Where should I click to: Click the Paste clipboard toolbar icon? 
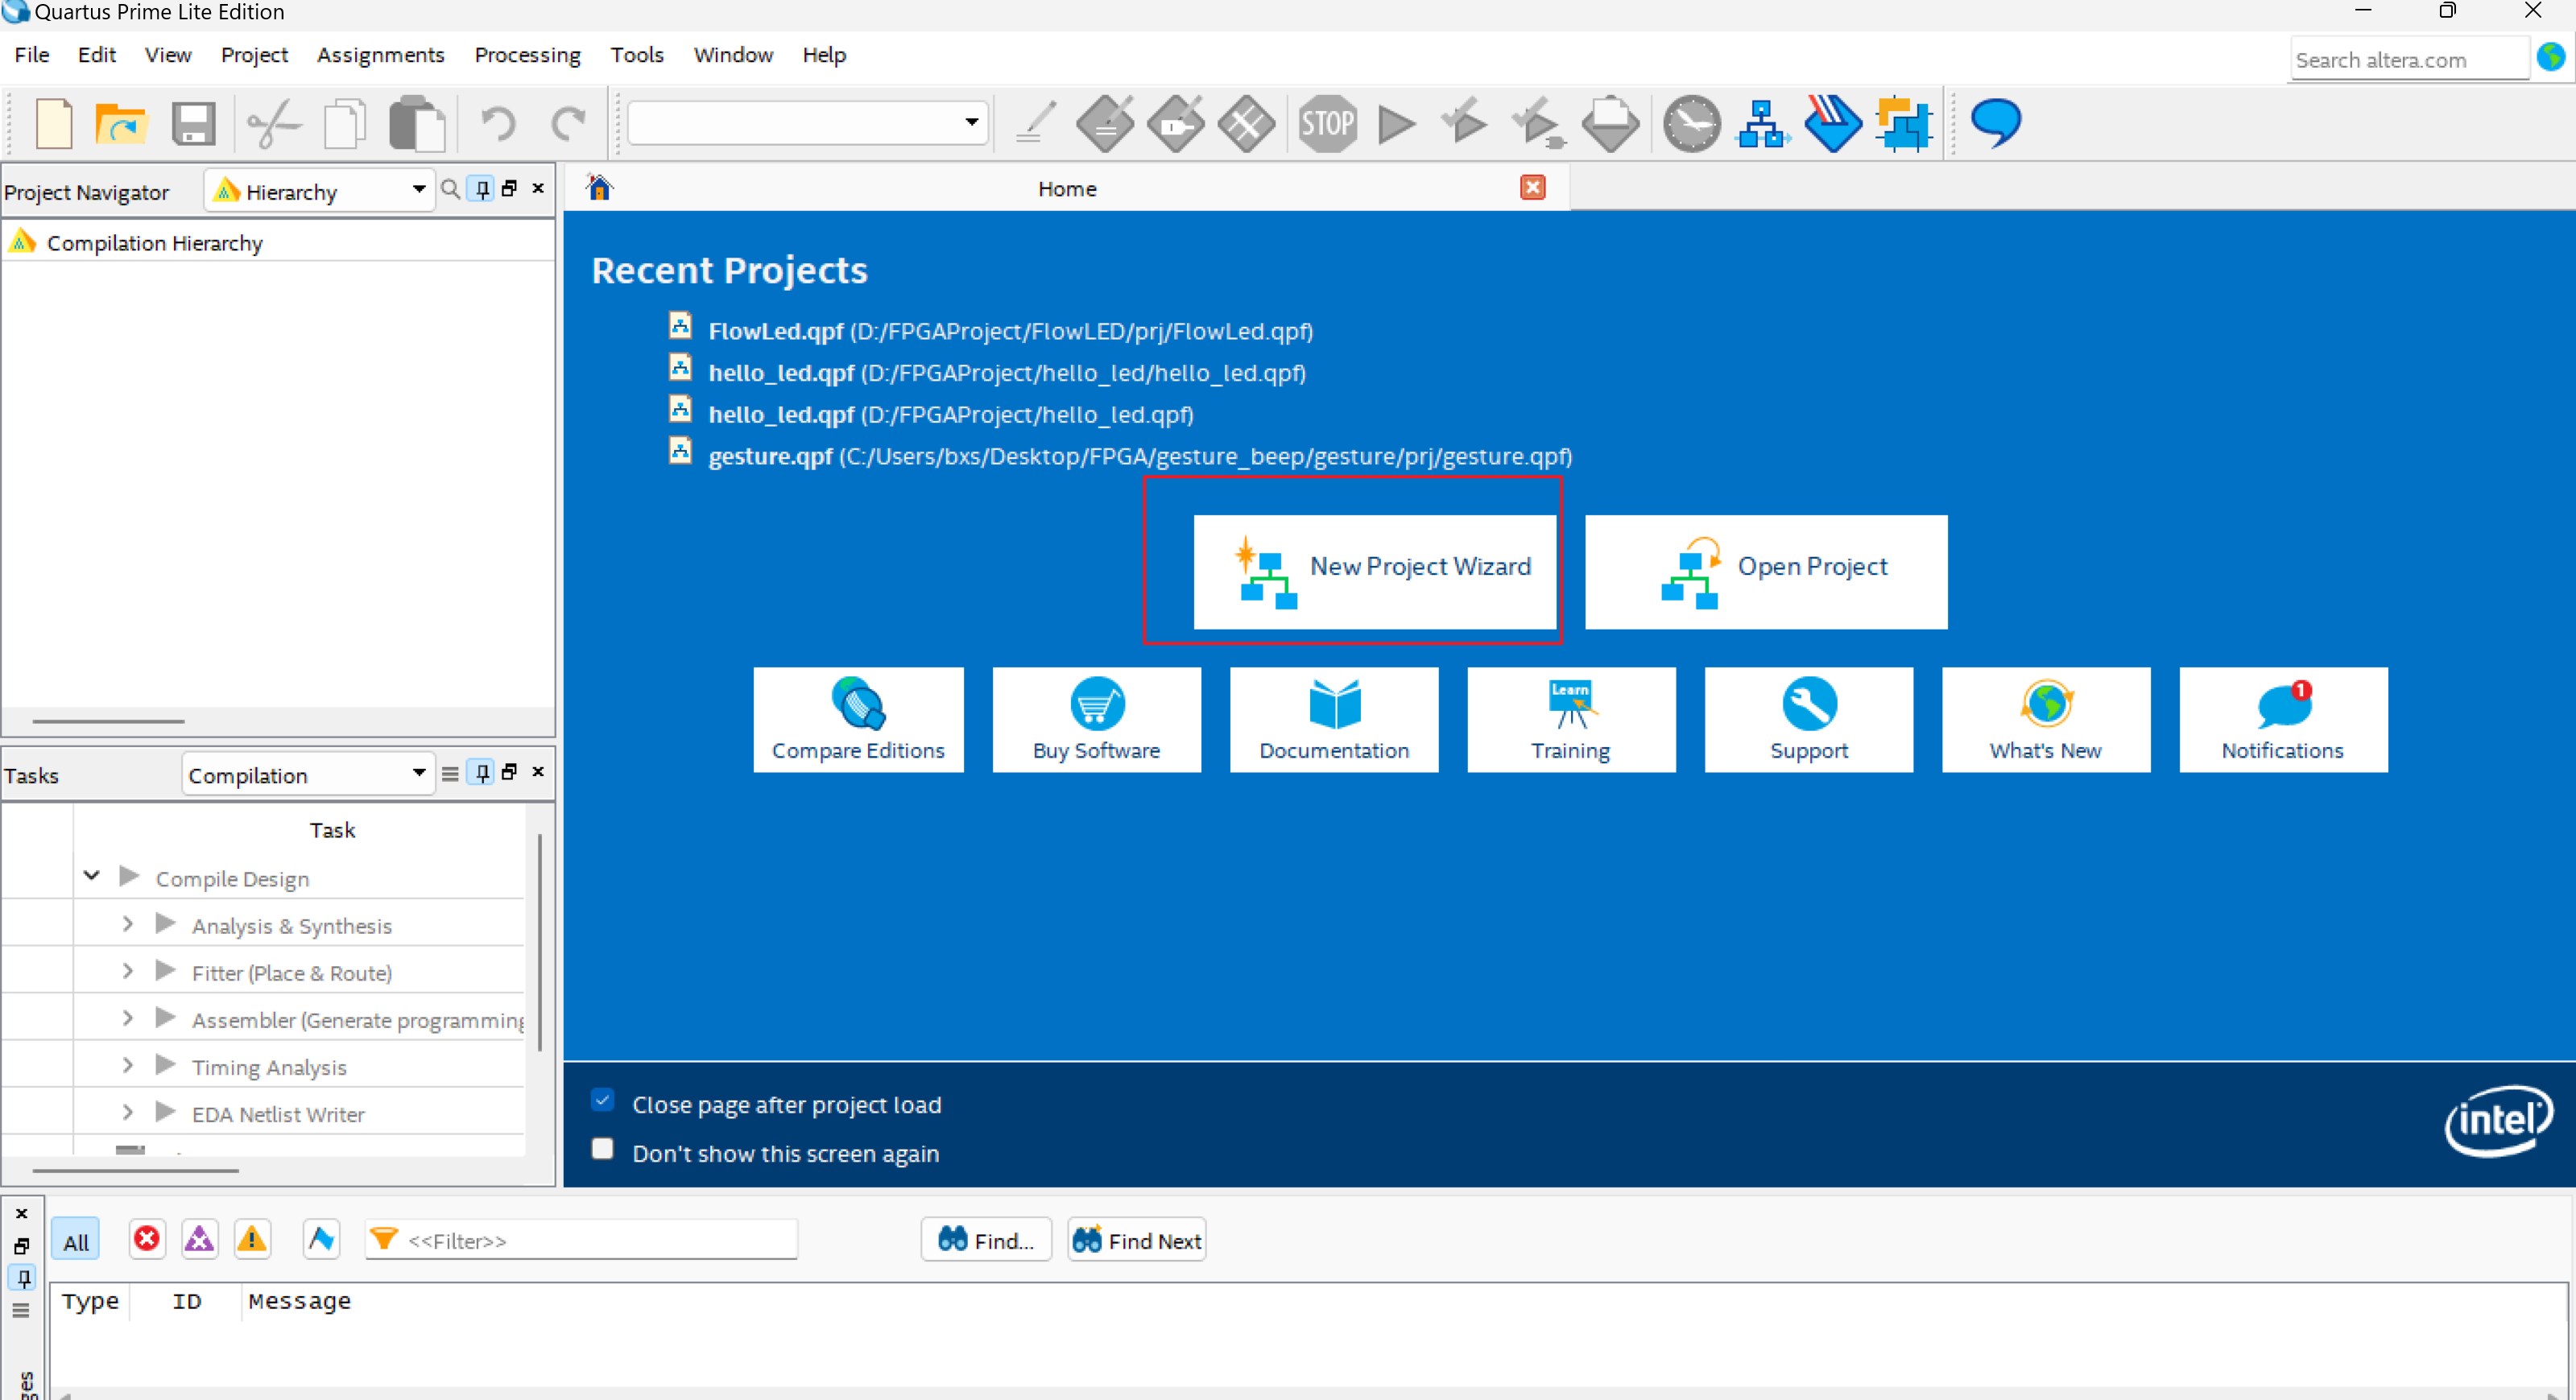click(x=416, y=124)
